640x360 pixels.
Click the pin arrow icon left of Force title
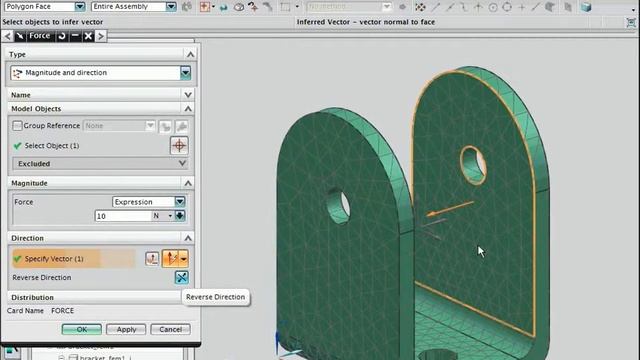tap(20, 36)
